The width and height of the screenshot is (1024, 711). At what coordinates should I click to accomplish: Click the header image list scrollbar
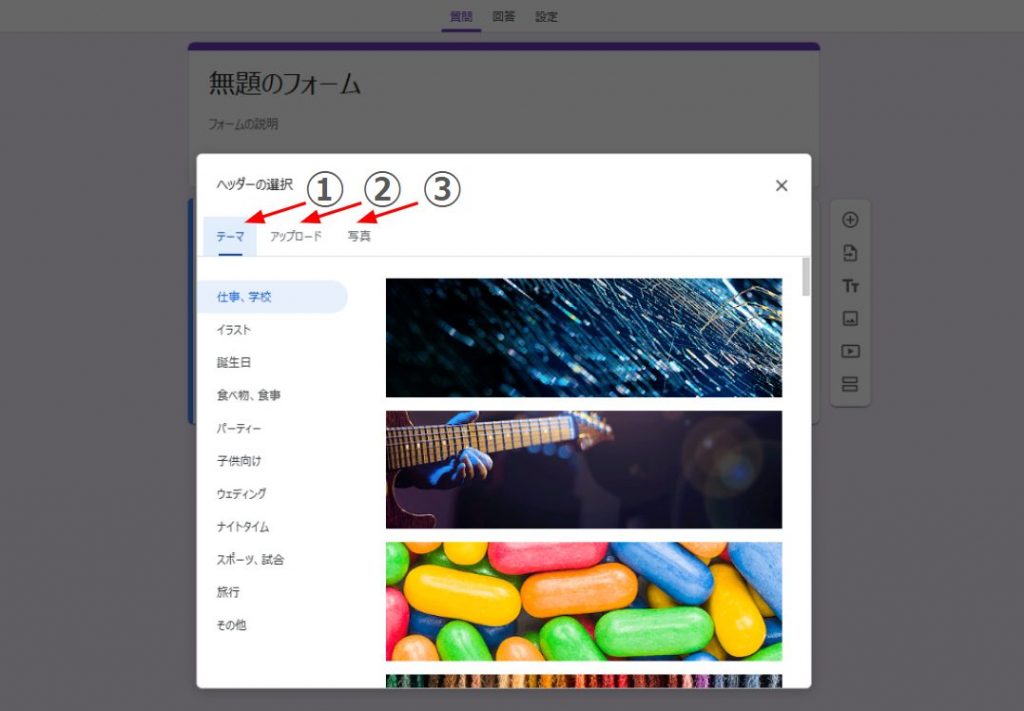[806, 277]
